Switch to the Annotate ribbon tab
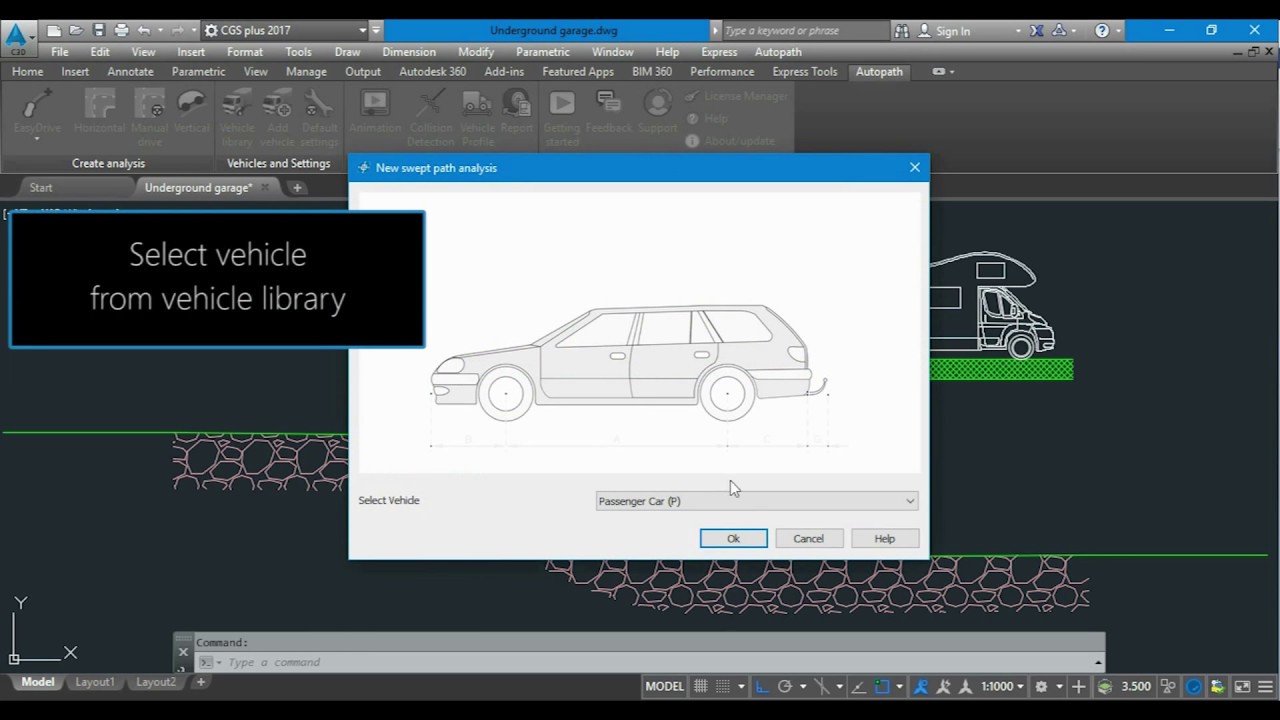Image resolution: width=1280 pixels, height=720 pixels. [x=130, y=72]
